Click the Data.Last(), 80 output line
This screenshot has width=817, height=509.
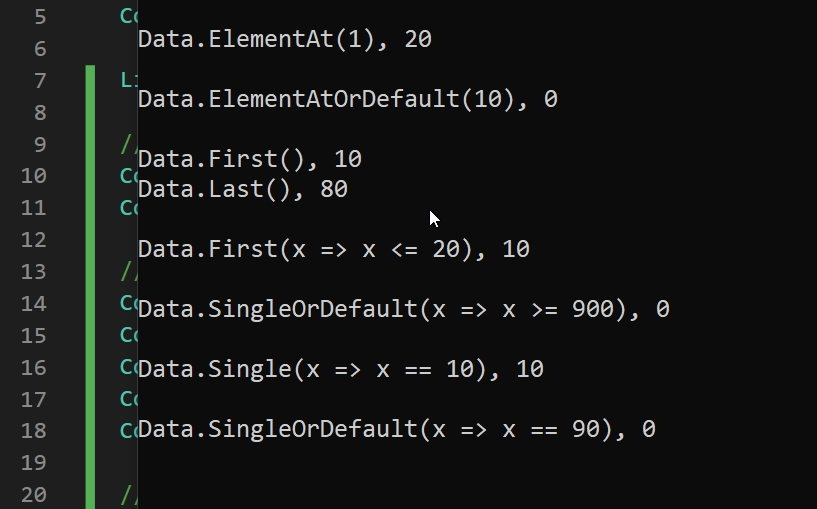tap(243, 189)
